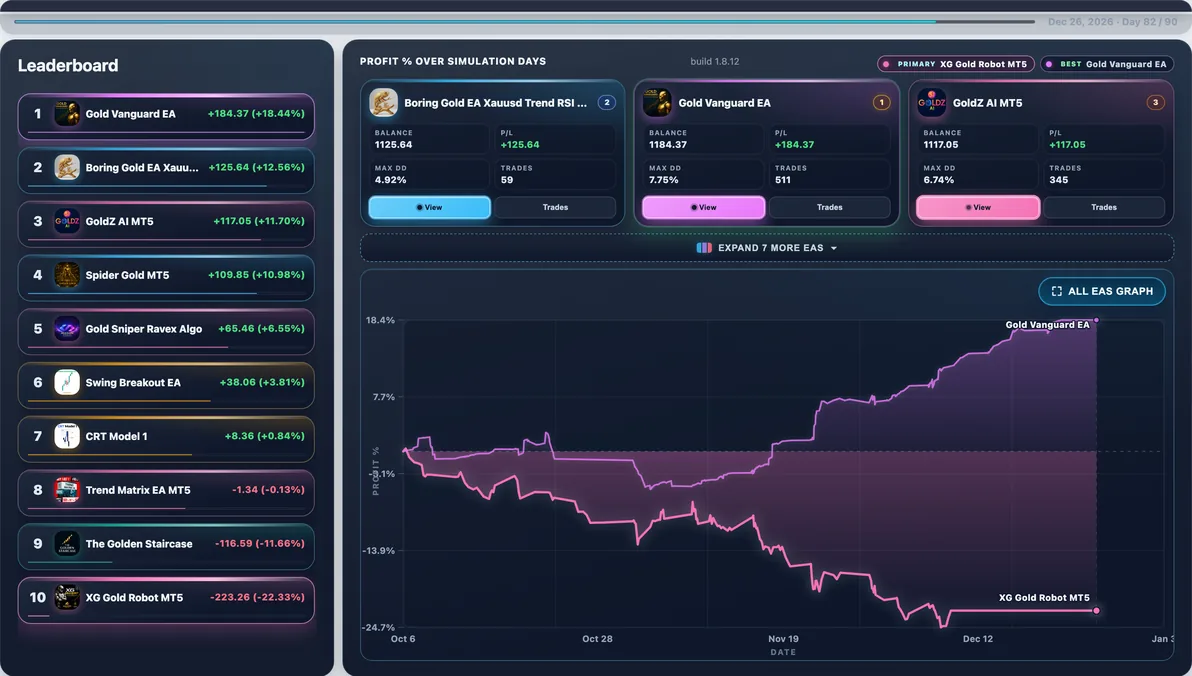Select the XG Gold Robot MT5 leaderboard row

166,600
